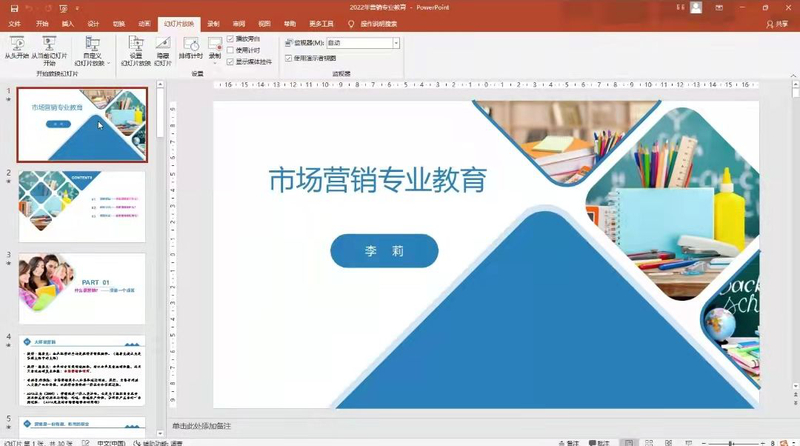
Task: Open 设置幻灯片放映 settings
Action: pyautogui.click(x=136, y=51)
